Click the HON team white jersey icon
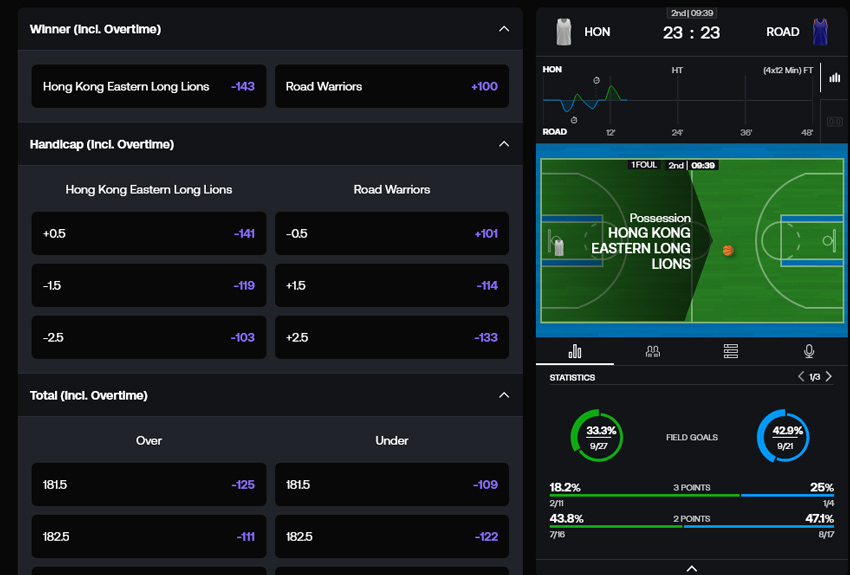This screenshot has width=850, height=575. (564, 32)
